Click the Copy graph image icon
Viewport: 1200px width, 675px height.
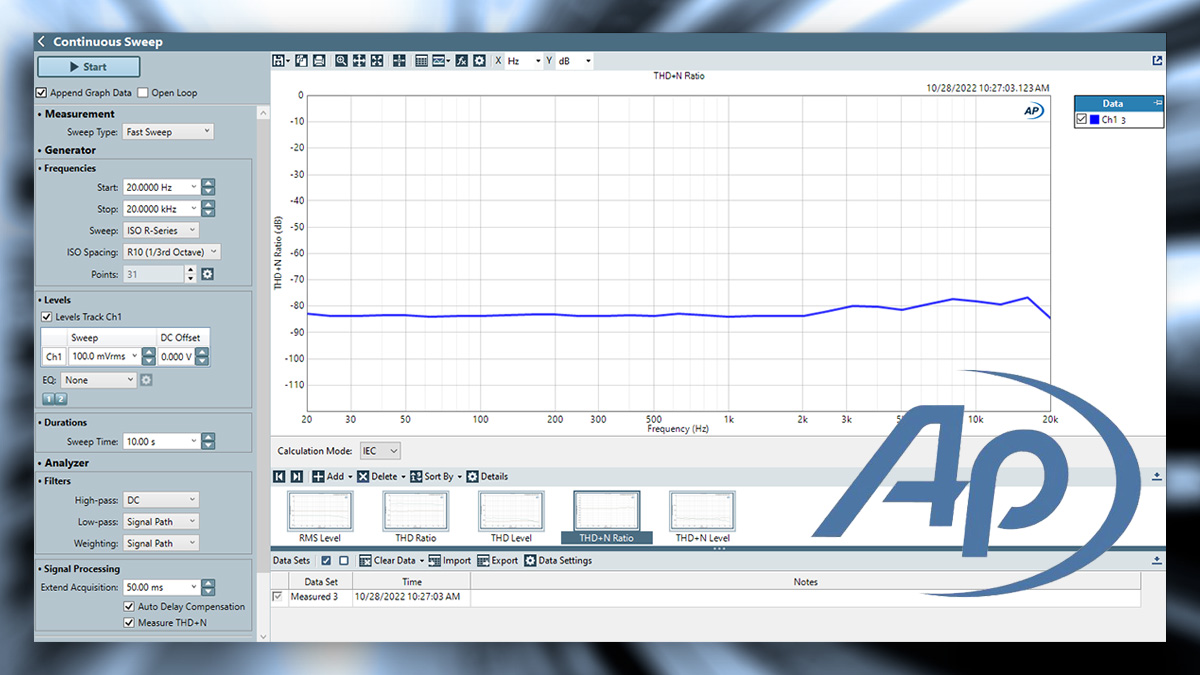pyautogui.click(x=301, y=60)
